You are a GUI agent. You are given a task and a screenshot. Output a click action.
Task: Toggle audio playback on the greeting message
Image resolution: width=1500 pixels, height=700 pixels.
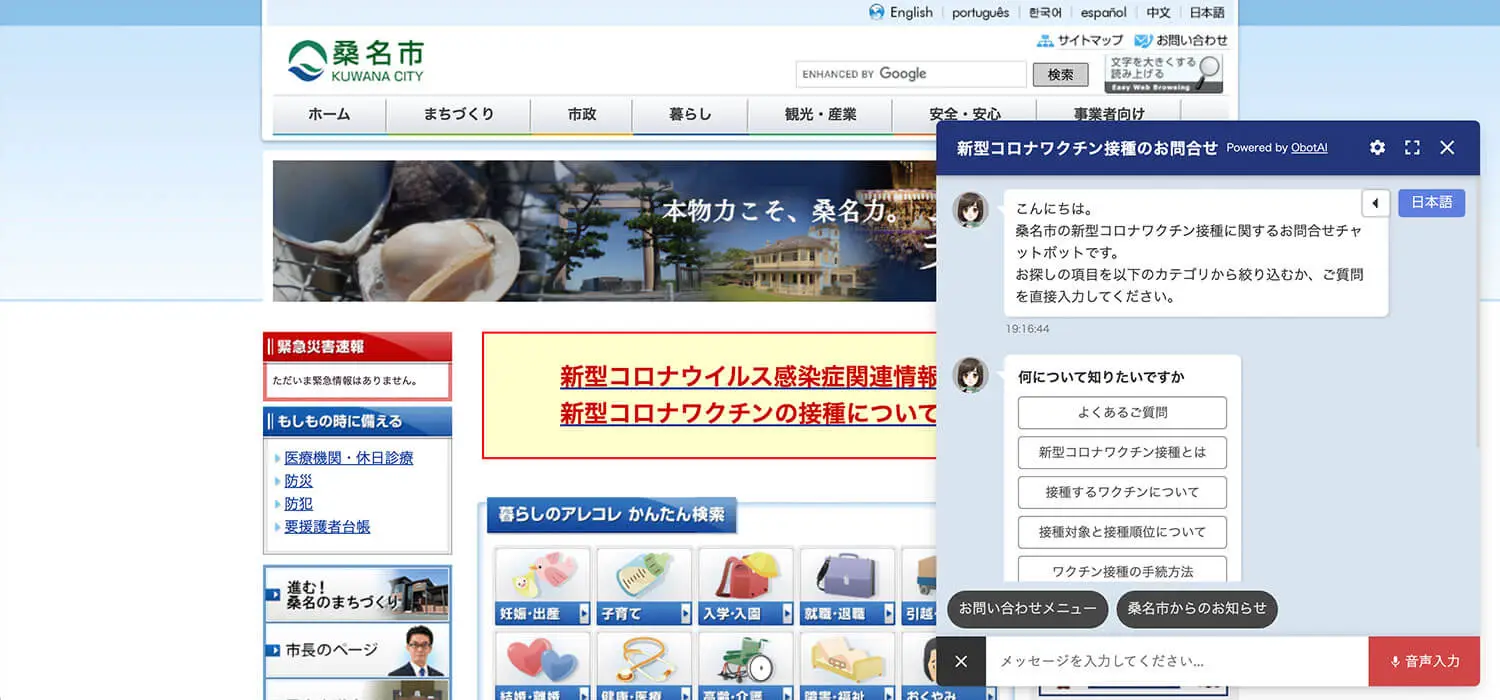(x=1375, y=202)
